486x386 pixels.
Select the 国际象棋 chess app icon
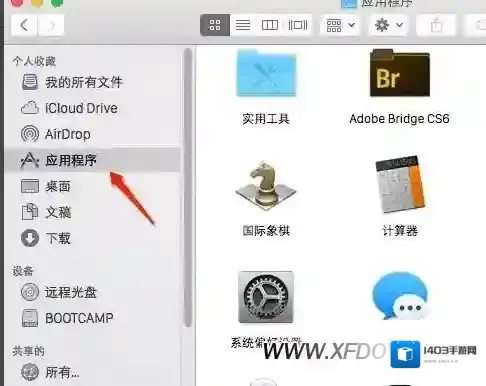266,185
